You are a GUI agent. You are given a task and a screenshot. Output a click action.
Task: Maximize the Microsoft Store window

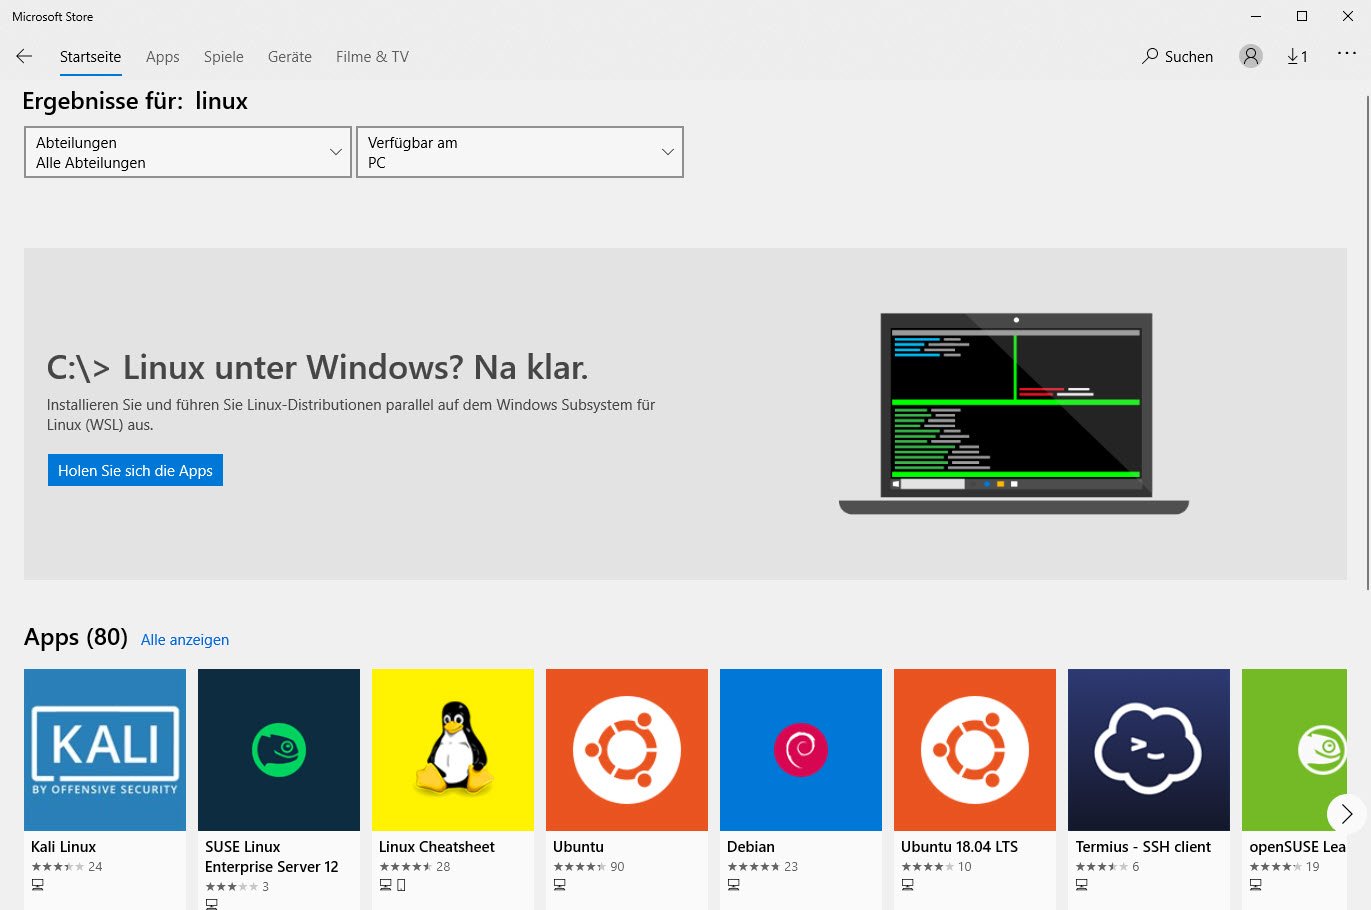[x=1302, y=16]
